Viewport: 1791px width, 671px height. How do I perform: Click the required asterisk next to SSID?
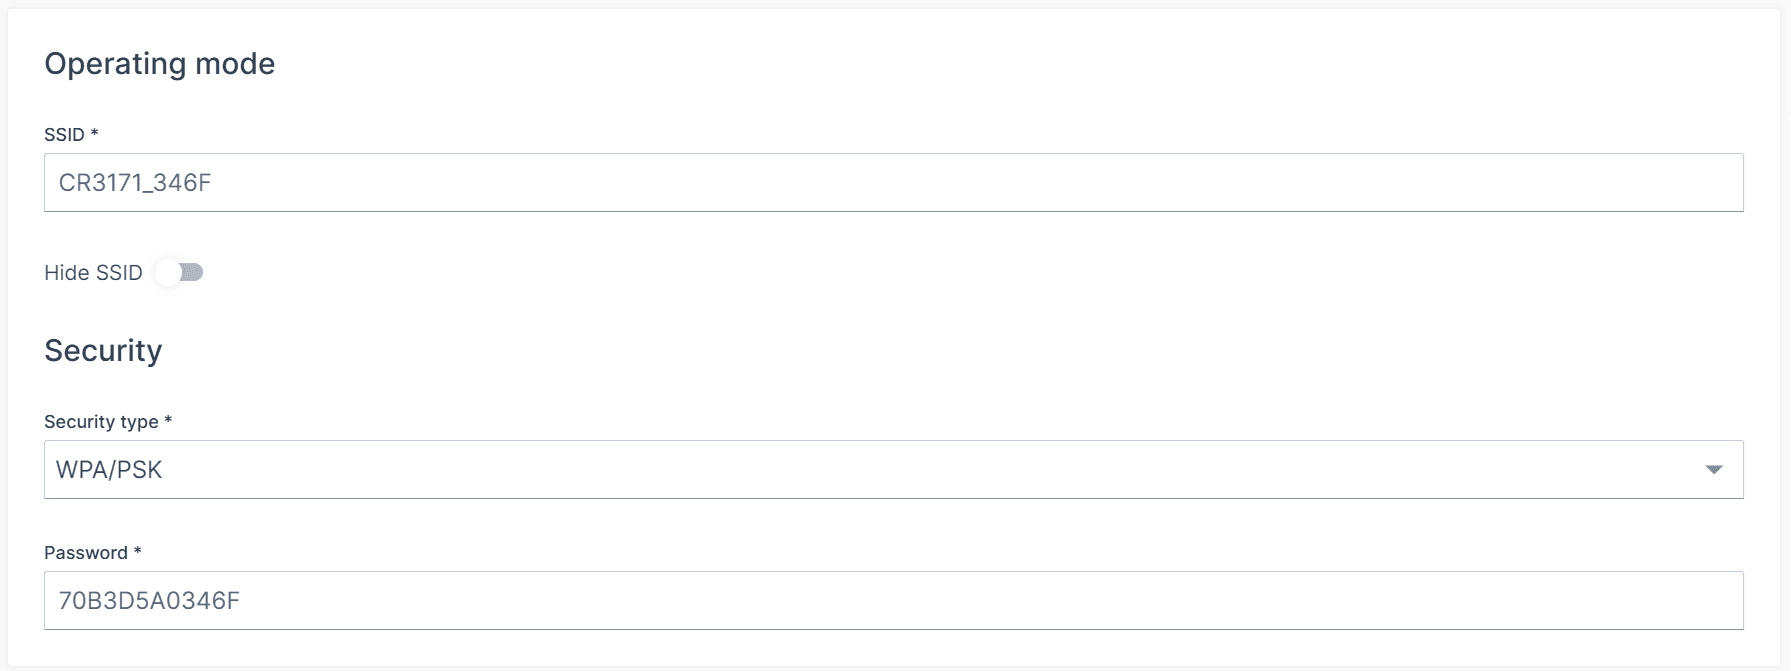[94, 133]
